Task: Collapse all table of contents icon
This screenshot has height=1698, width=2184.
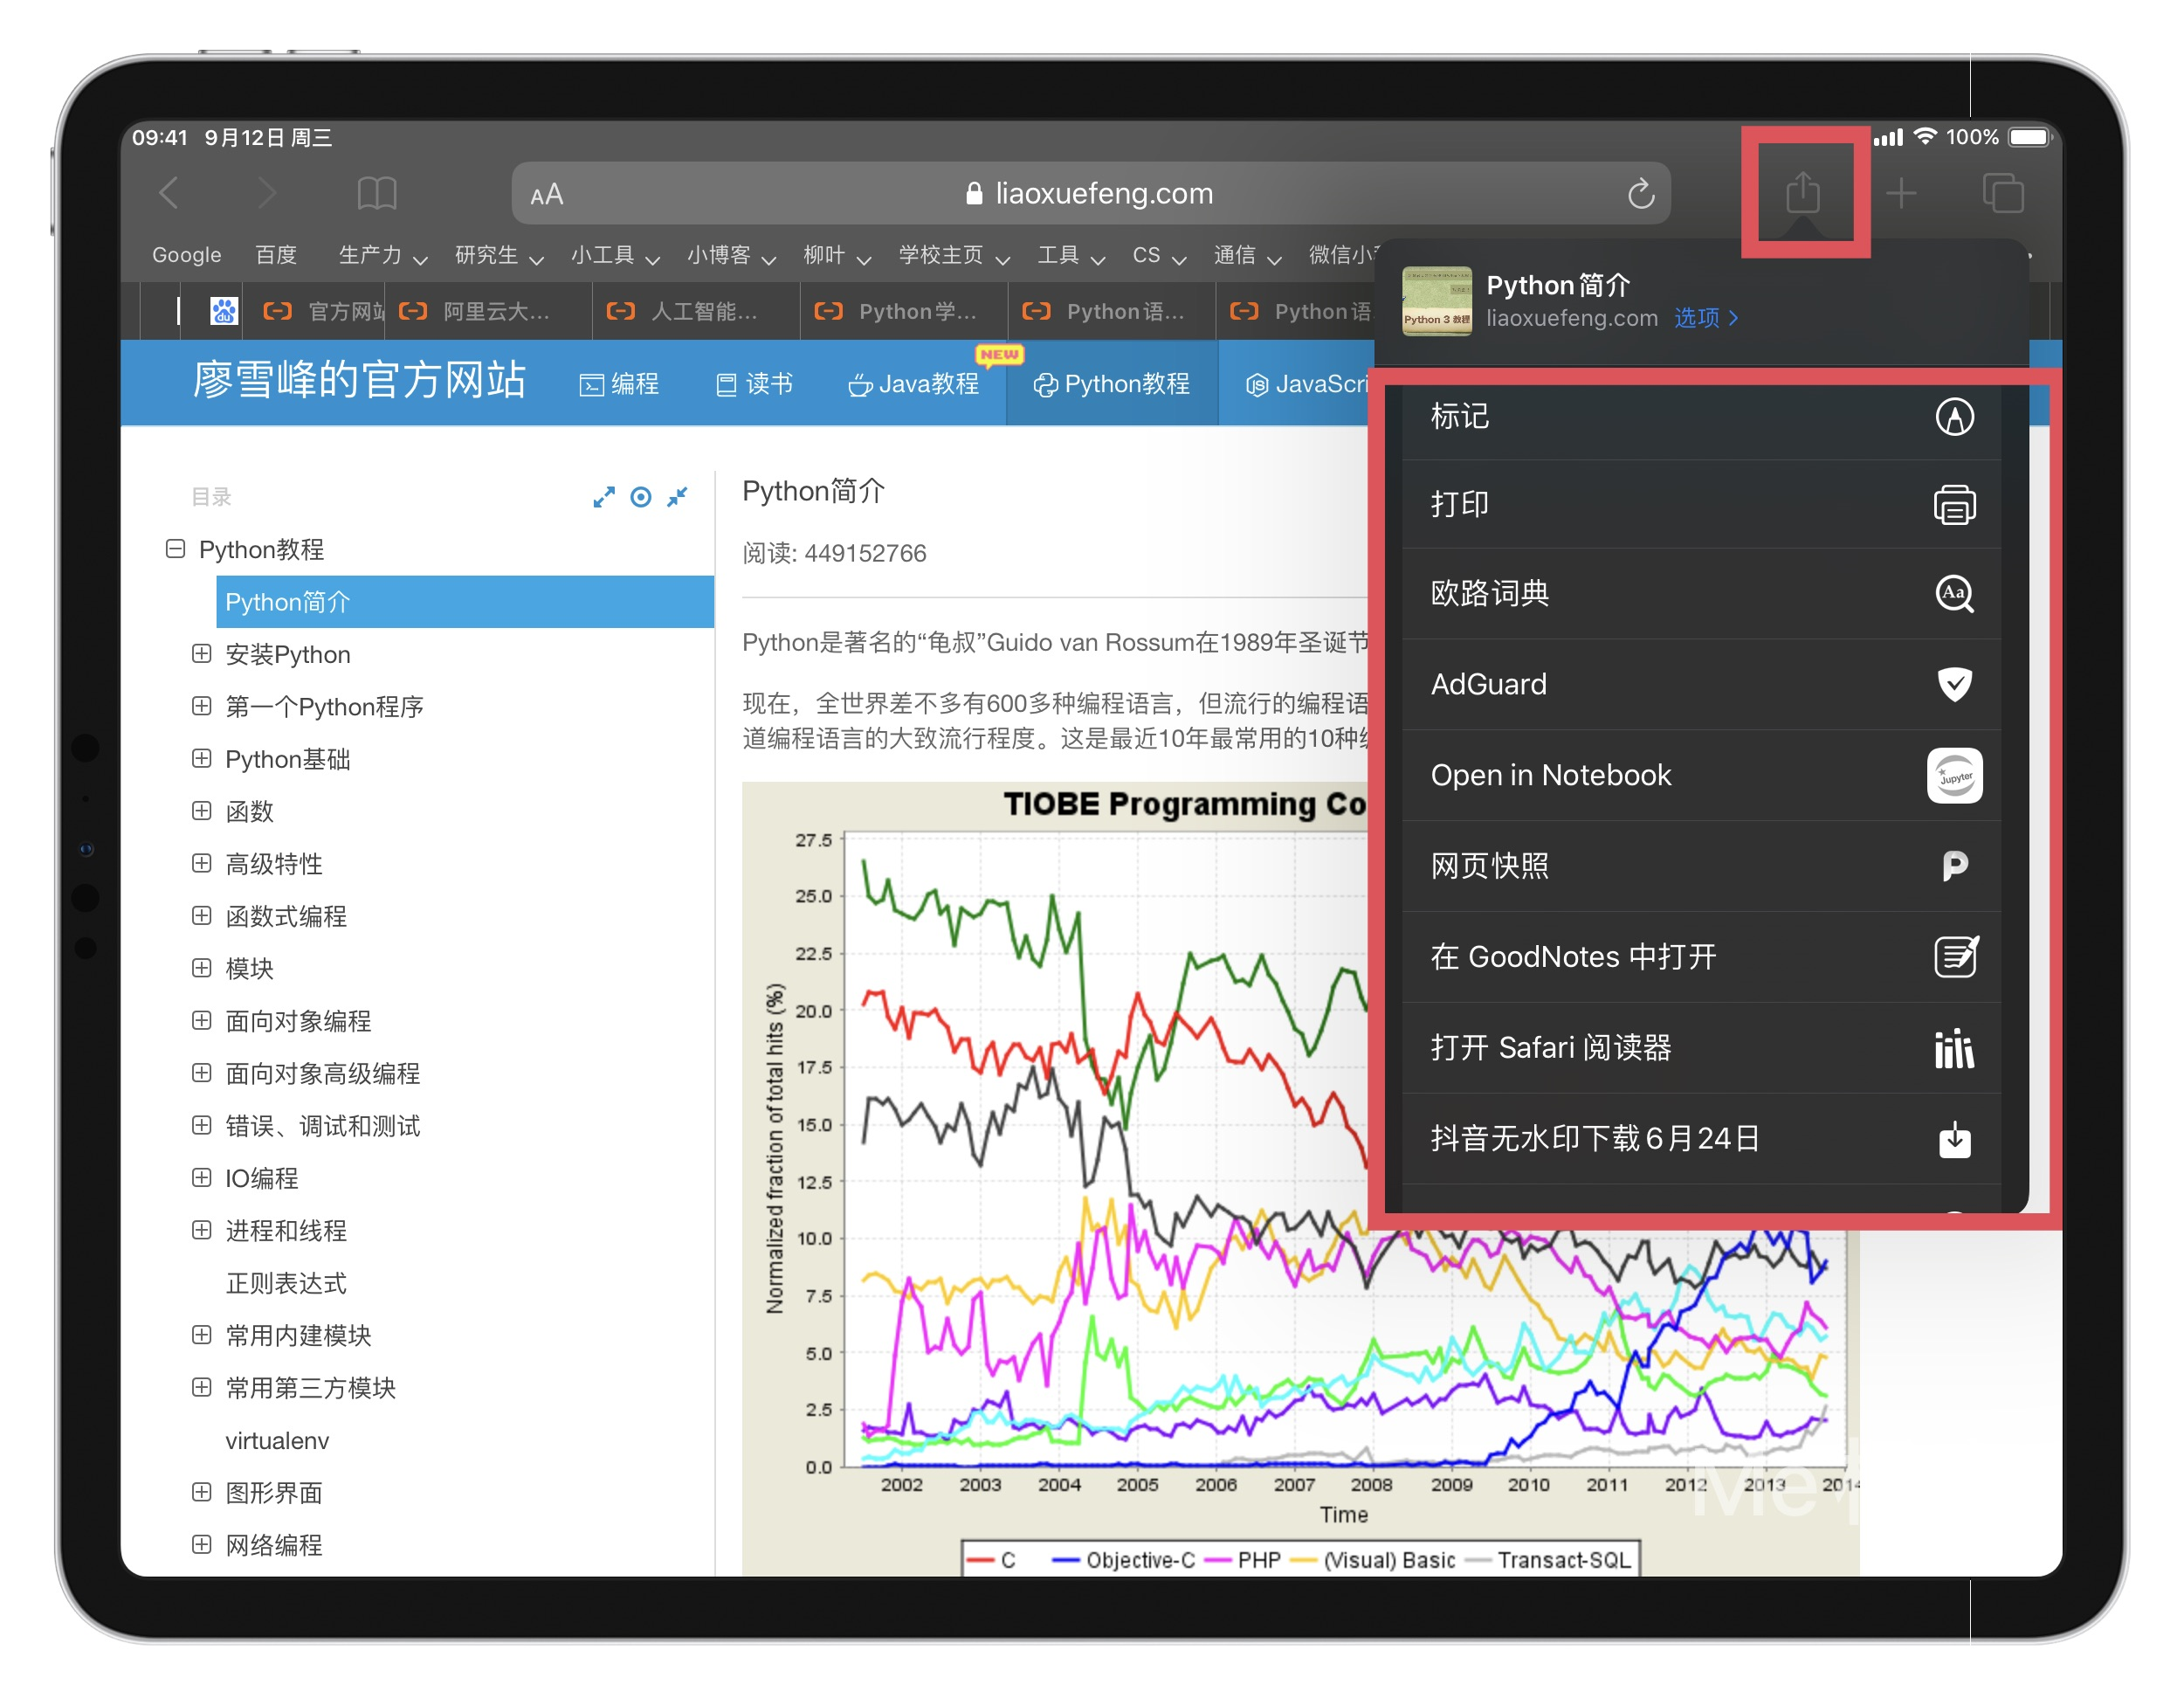Action: pyautogui.click(x=677, y=497)
